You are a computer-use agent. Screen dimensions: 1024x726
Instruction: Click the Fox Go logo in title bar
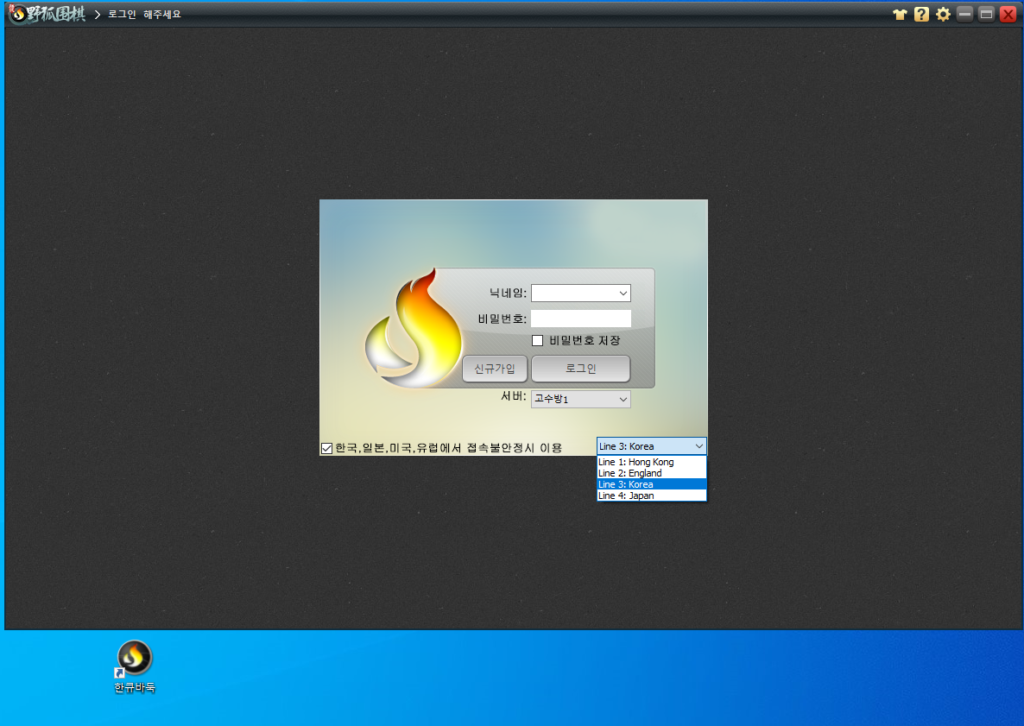point(47,14)
